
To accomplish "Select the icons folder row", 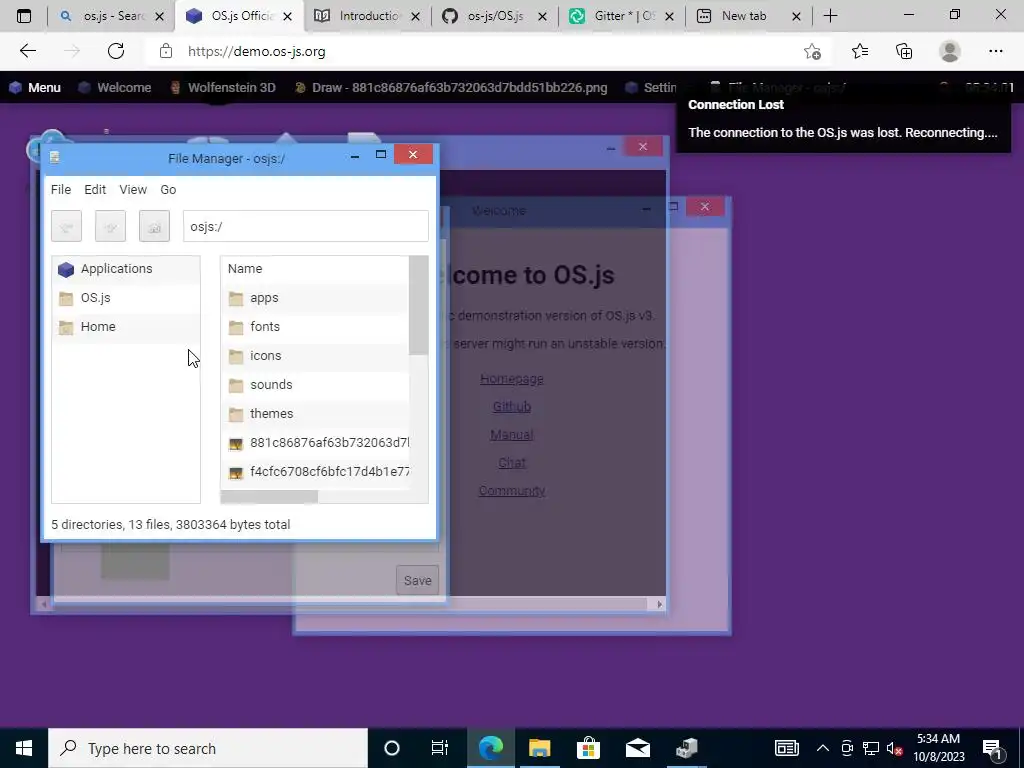I will [315, 356].
